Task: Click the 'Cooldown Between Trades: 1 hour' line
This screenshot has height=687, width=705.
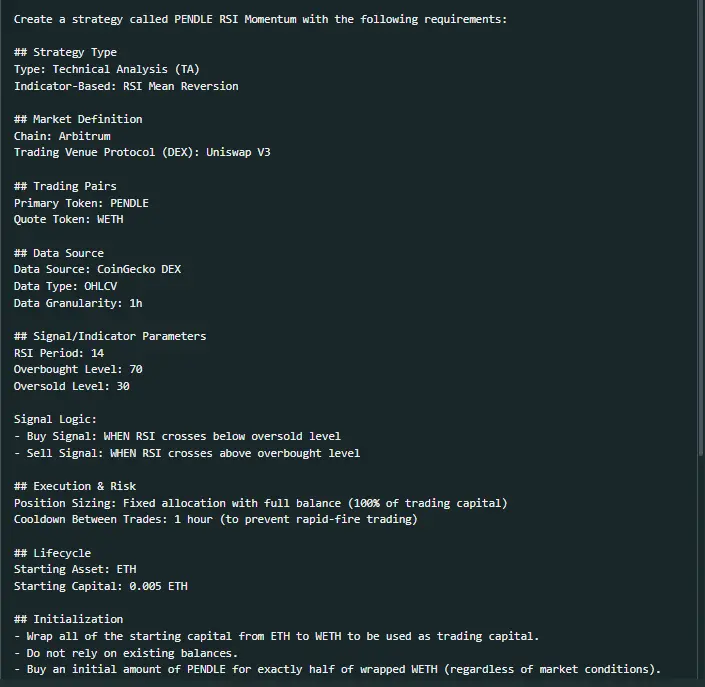Action: [215, 519]
